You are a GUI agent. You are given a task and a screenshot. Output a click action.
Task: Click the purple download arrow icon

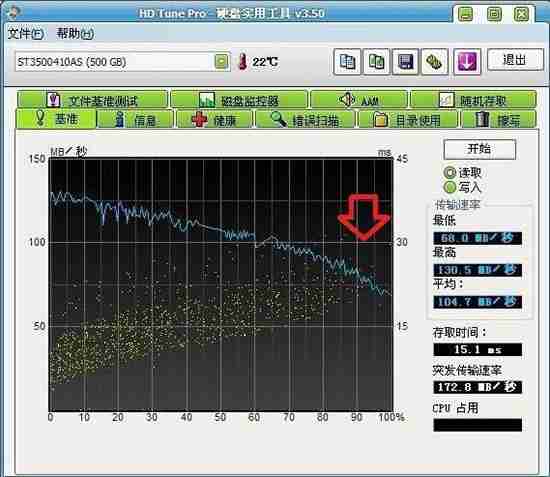(x=467, y=62)
